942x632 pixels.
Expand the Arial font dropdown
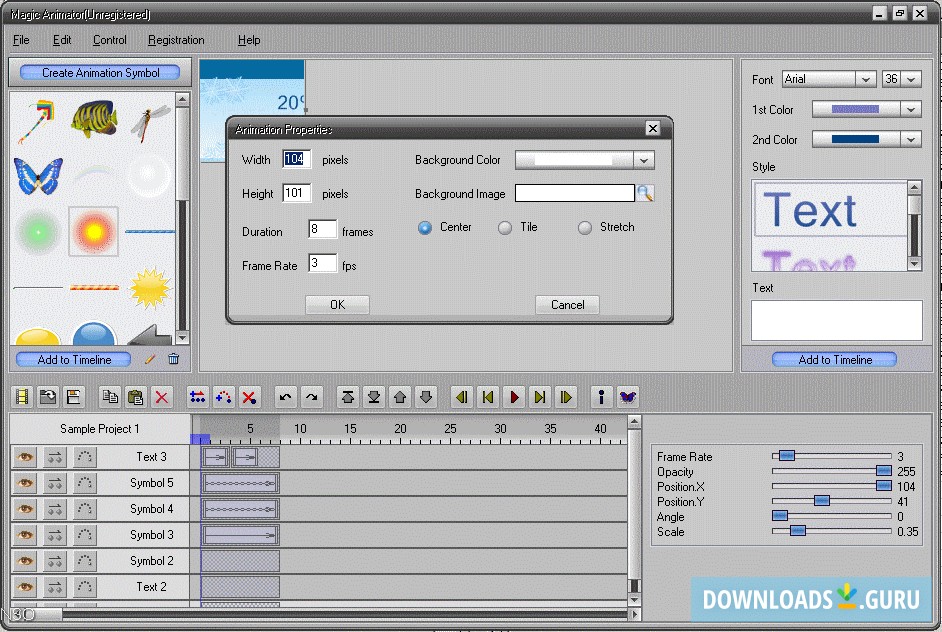point(864,80)
